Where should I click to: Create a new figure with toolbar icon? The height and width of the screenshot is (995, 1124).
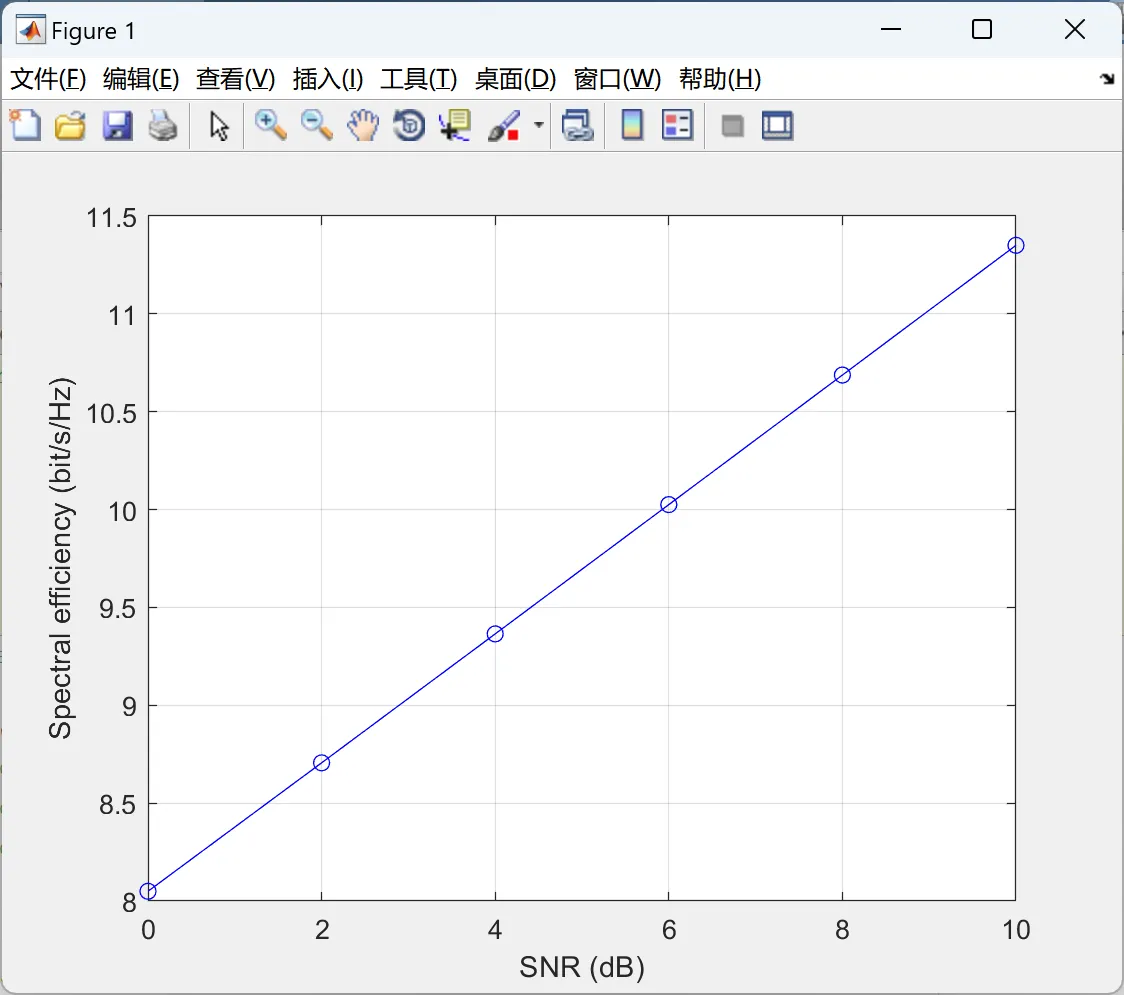25,125
